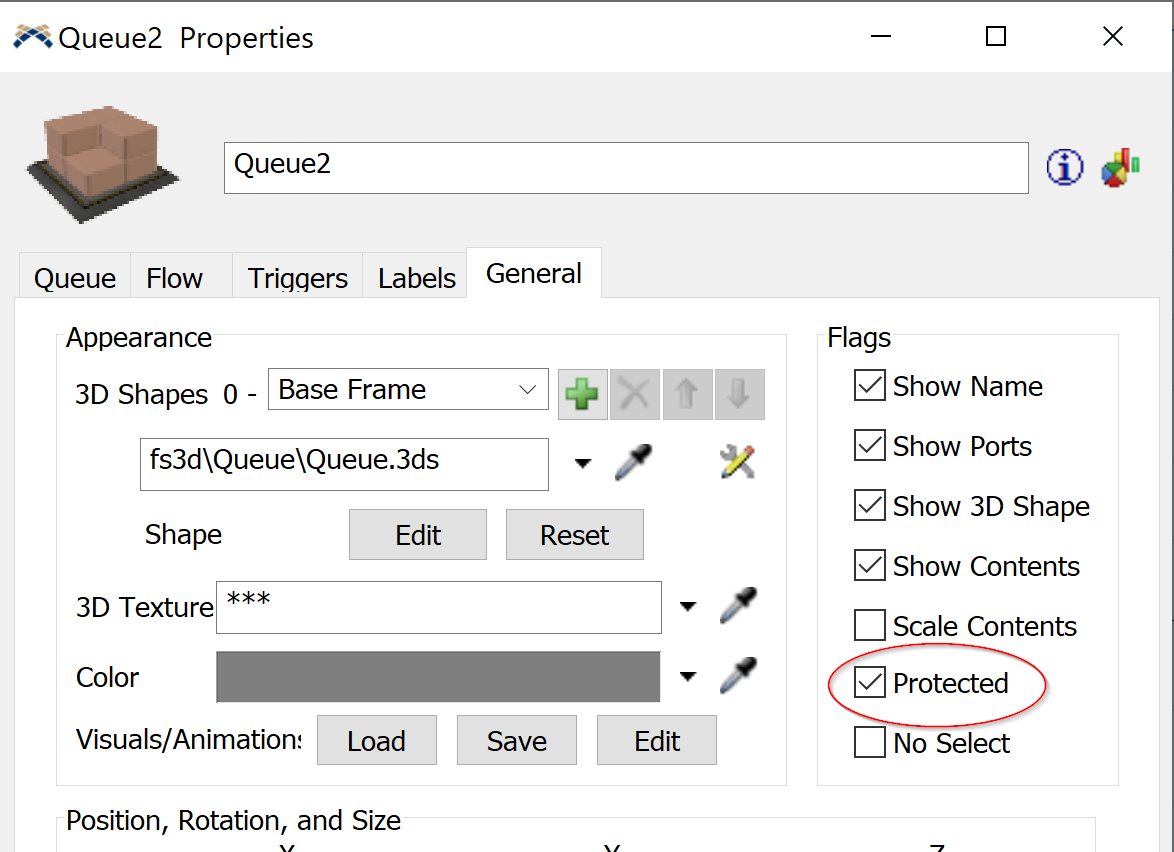Click the blue info help icon
This screenshot has height=852, width=1174.
[x=1065, y=168]
